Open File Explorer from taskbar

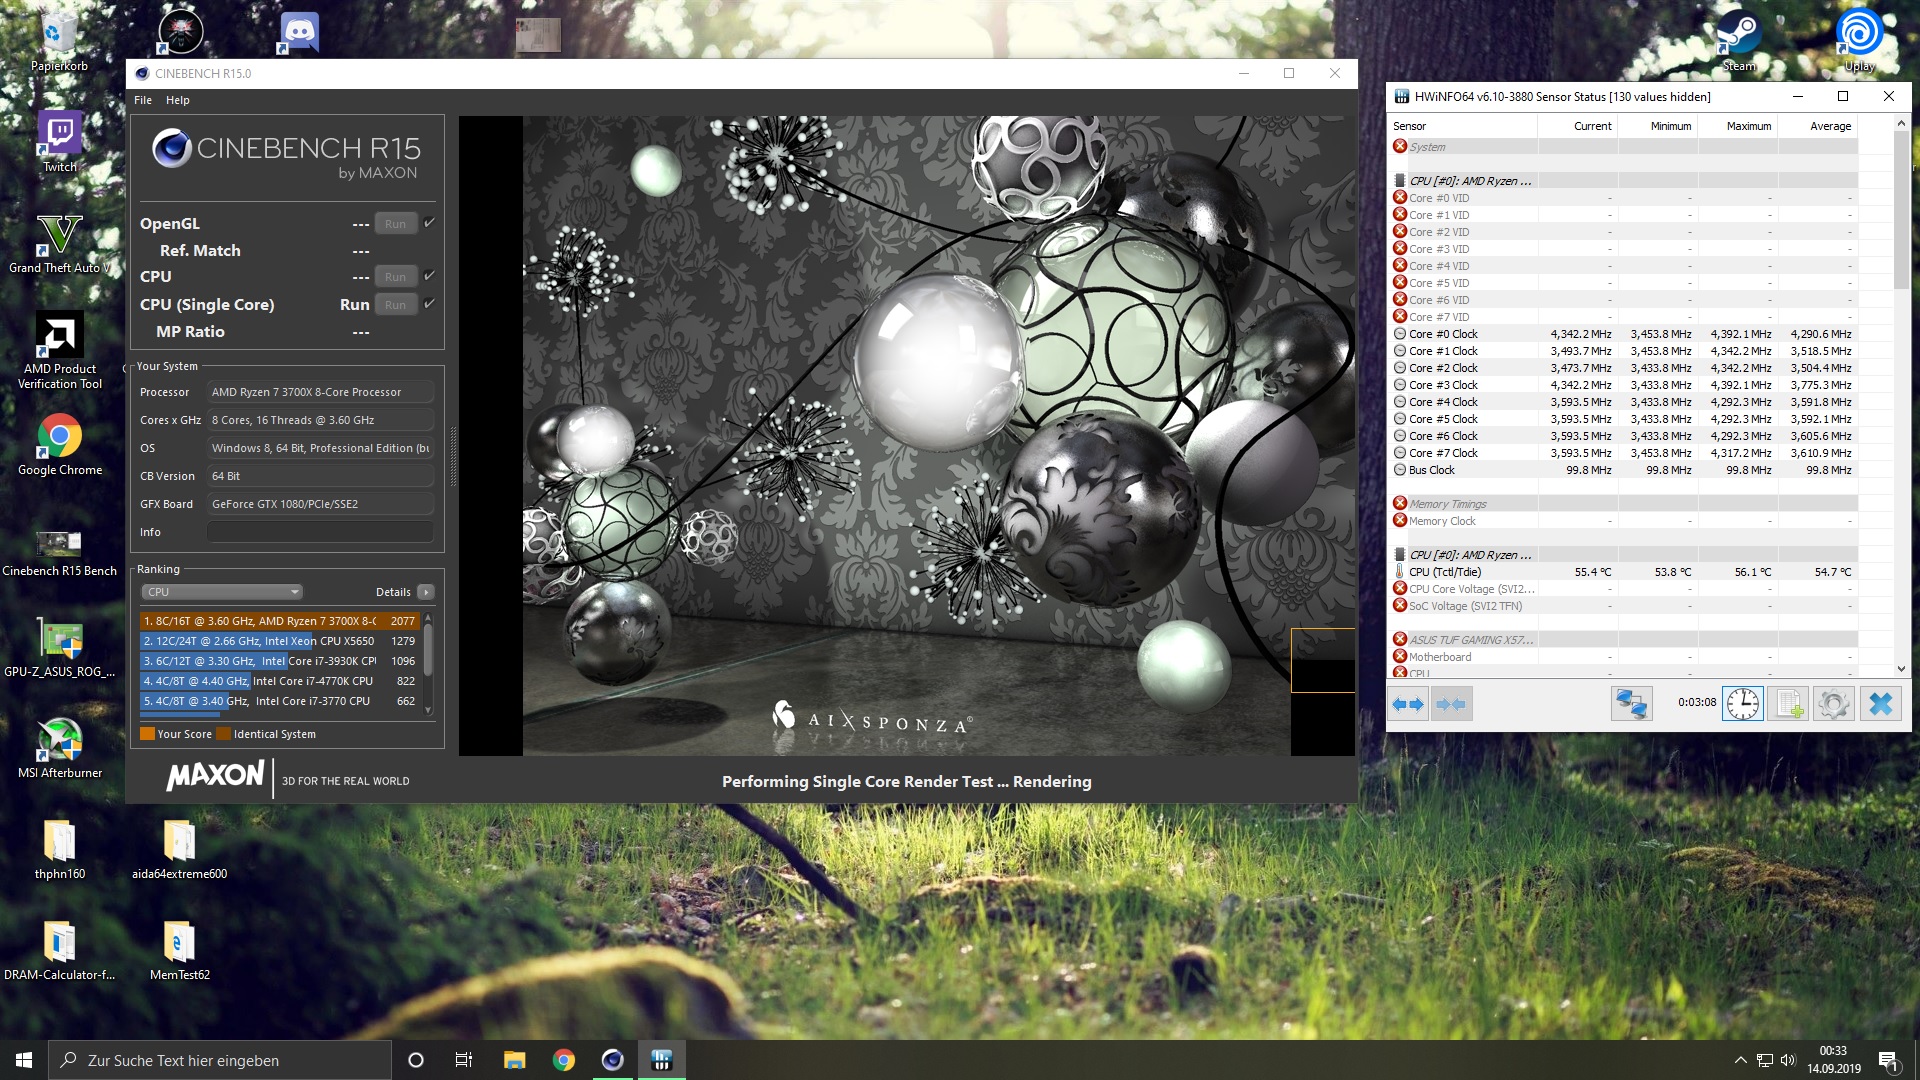coord(514,1060)
